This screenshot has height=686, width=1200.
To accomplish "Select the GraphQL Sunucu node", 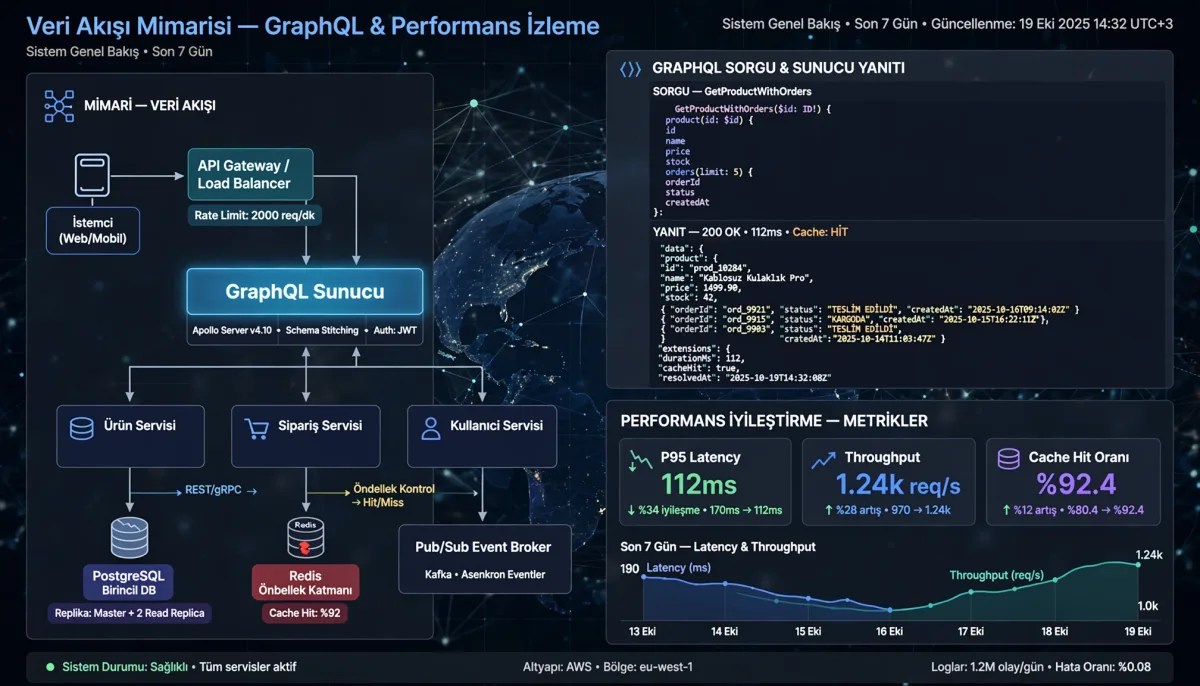I will tap(305, 292).
